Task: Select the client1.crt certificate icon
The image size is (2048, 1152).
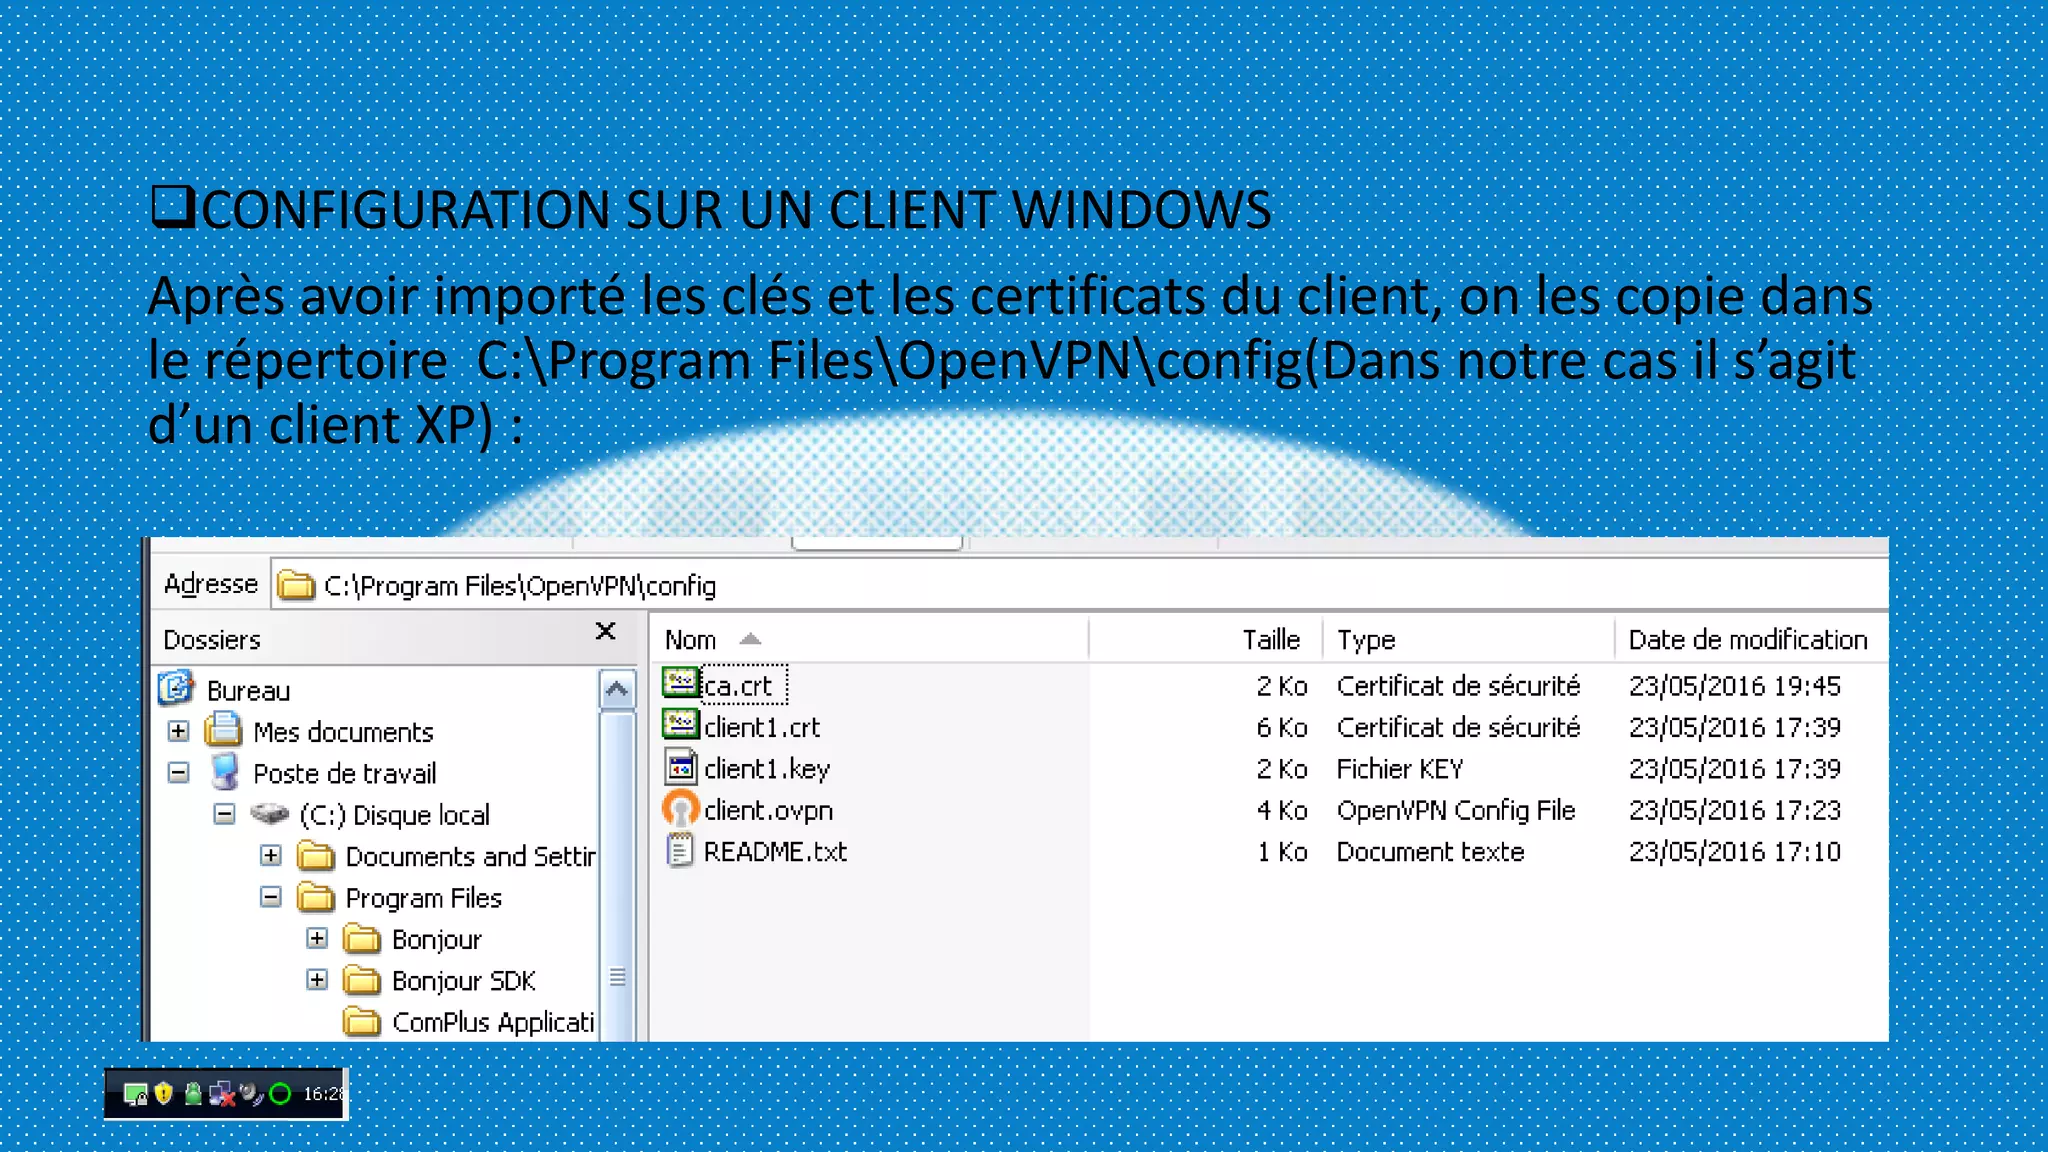Action: tap(680, 725)
